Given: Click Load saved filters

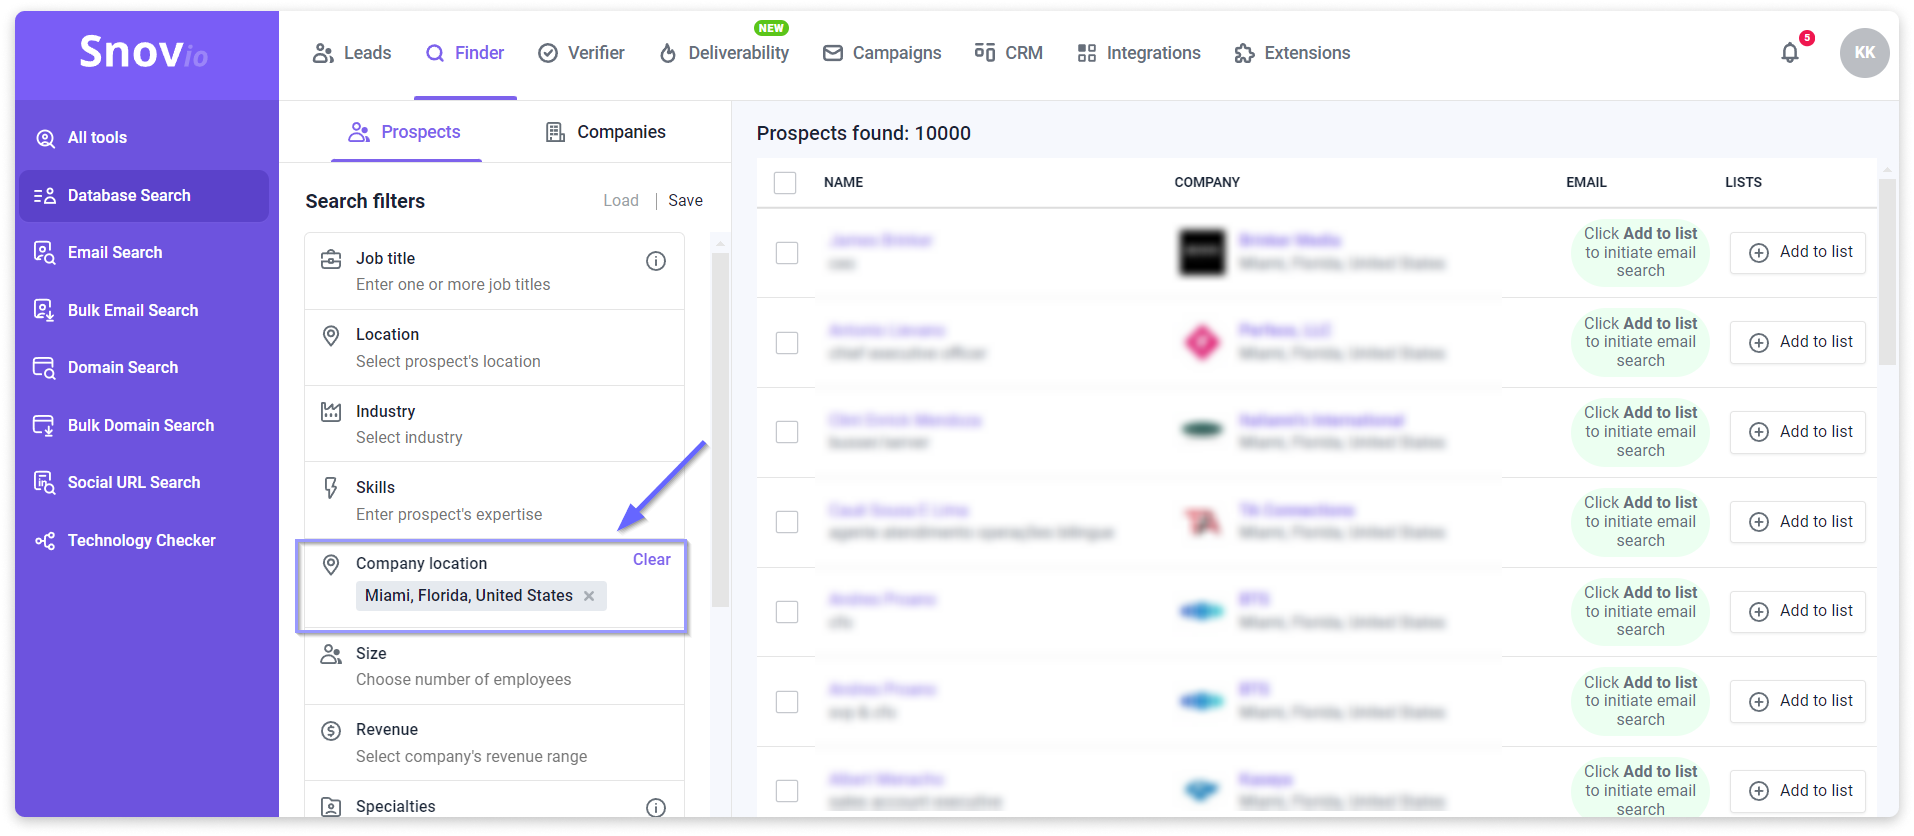Looking at the screenshot, I should coord(621,201).
